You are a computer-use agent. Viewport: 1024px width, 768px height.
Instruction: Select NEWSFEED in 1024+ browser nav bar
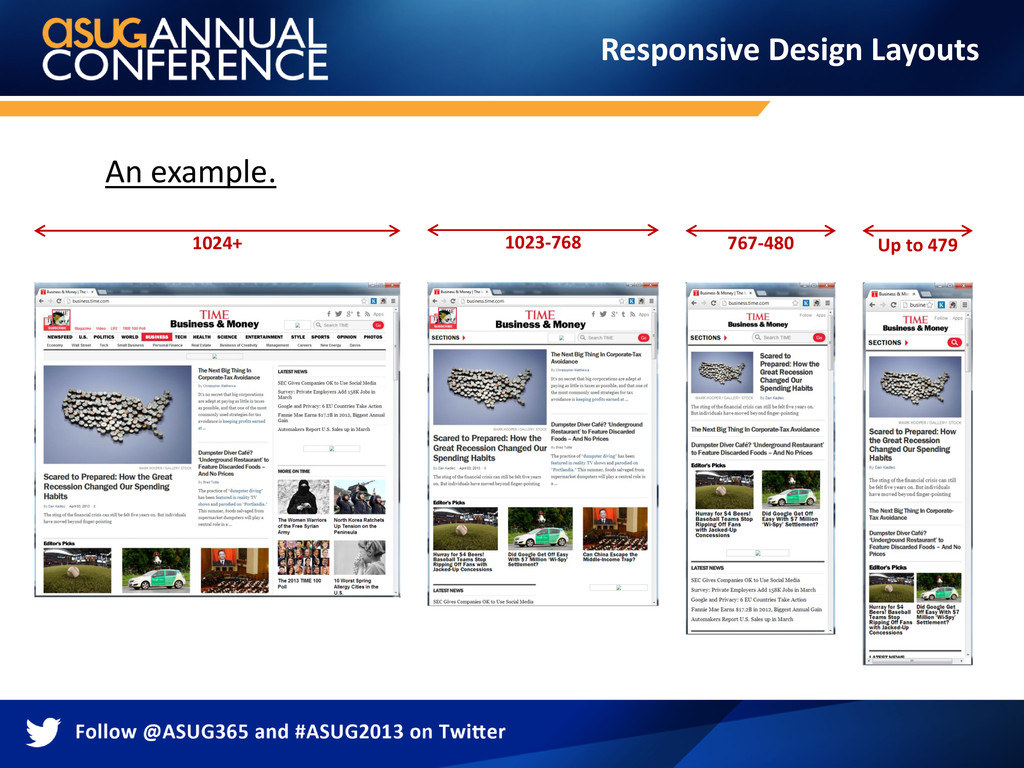[x=60, y=337]
